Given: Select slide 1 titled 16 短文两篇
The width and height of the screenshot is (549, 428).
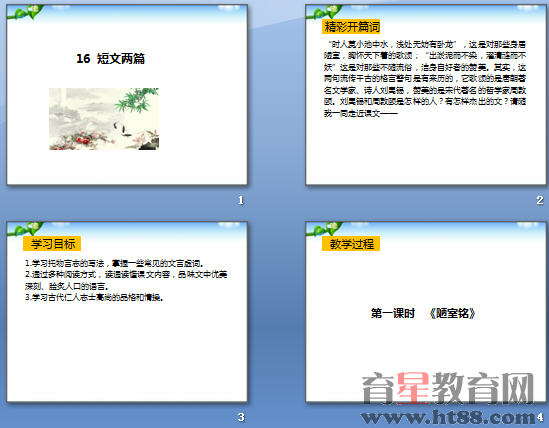Looking at the screenshot, I should pos(127,95).
